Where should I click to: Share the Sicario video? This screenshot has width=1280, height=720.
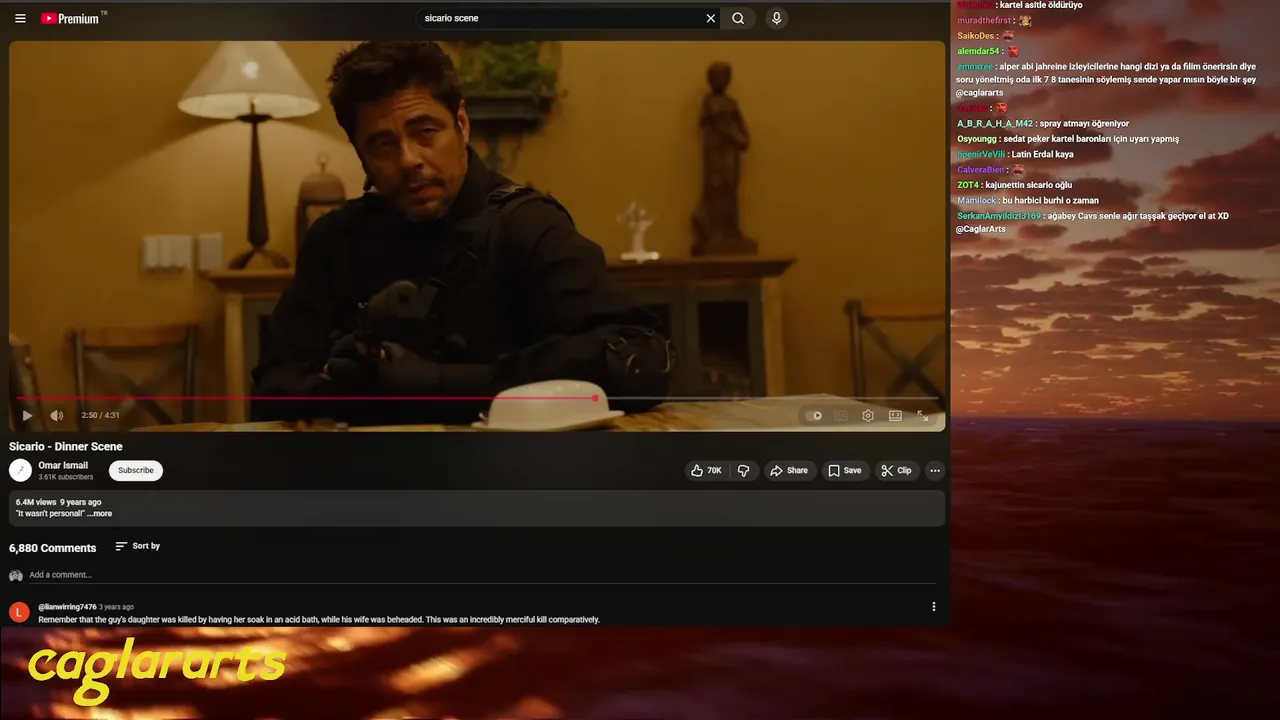click(x=788, y=470)
